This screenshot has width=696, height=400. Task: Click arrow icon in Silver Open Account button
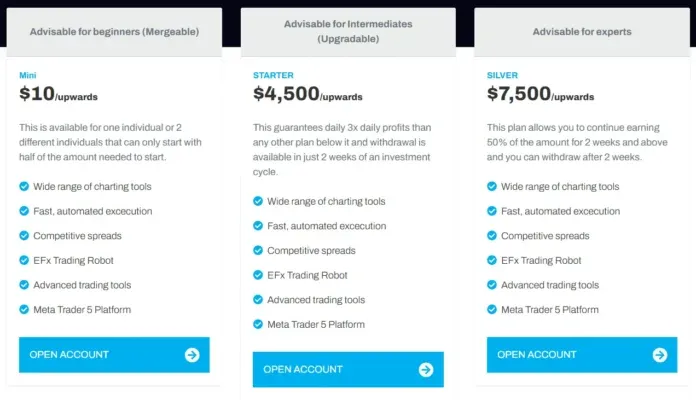(x=659, y=355)
